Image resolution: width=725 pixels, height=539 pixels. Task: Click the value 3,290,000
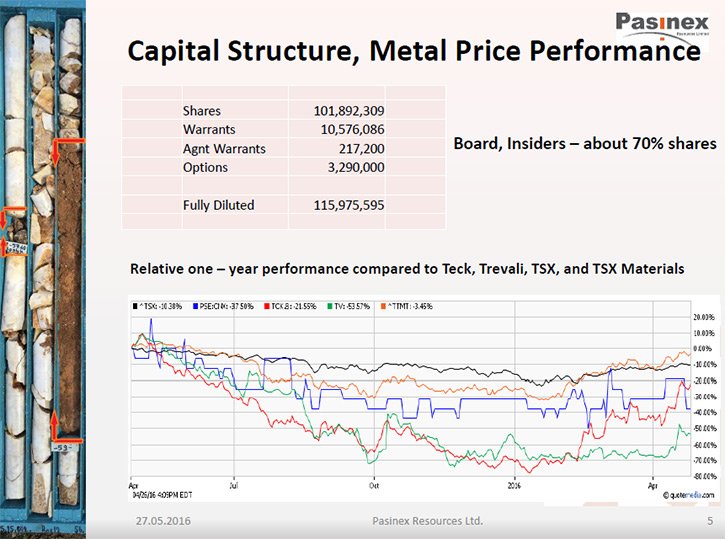pos(356,167)
